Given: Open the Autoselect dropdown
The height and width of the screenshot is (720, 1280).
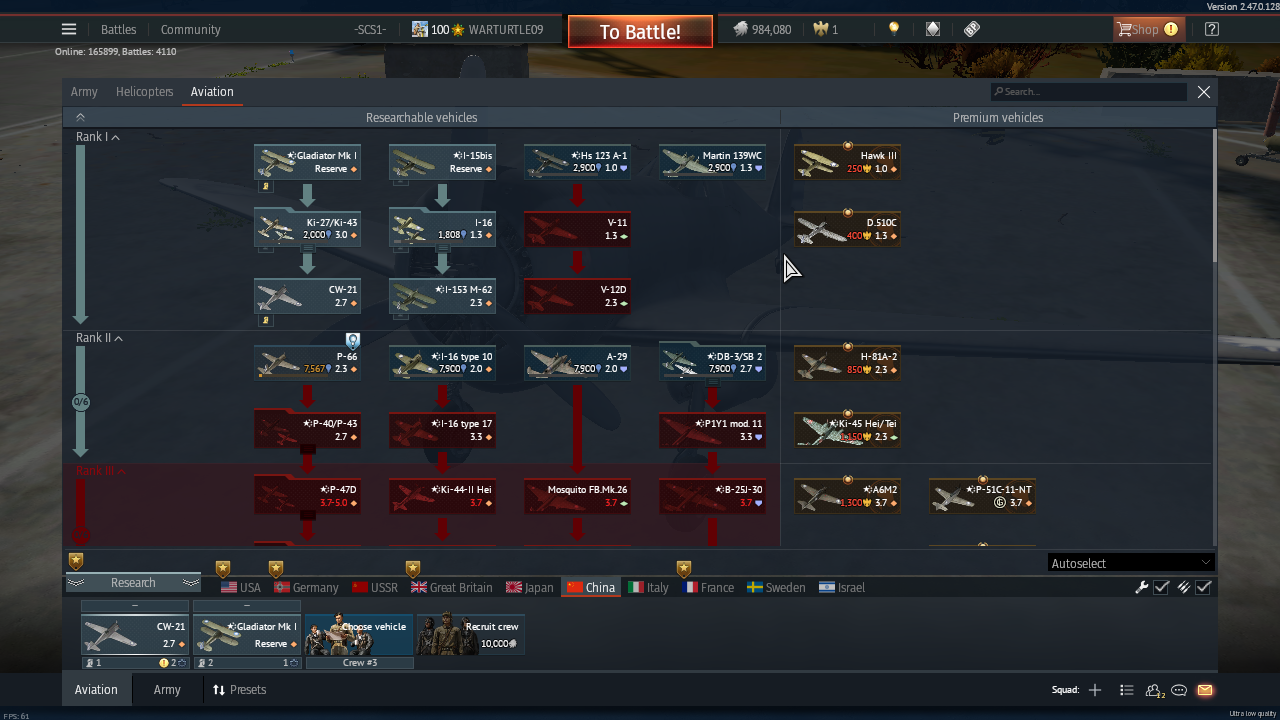Looking at the screenshot, I should tap(1131, 563).
